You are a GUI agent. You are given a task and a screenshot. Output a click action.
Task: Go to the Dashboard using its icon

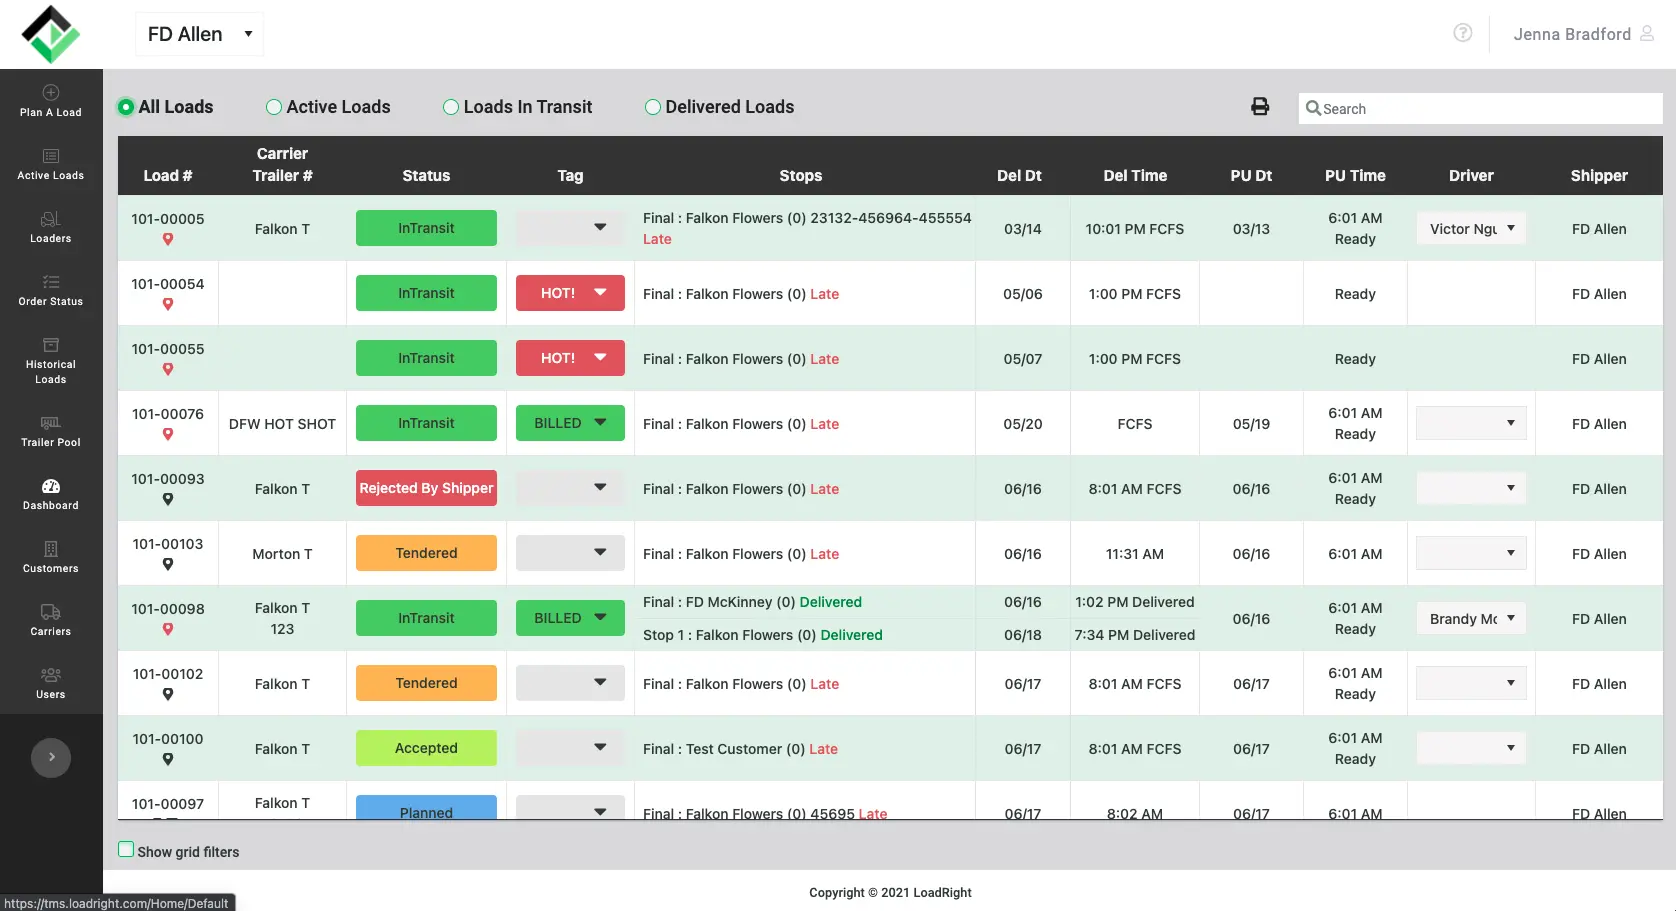50,494
